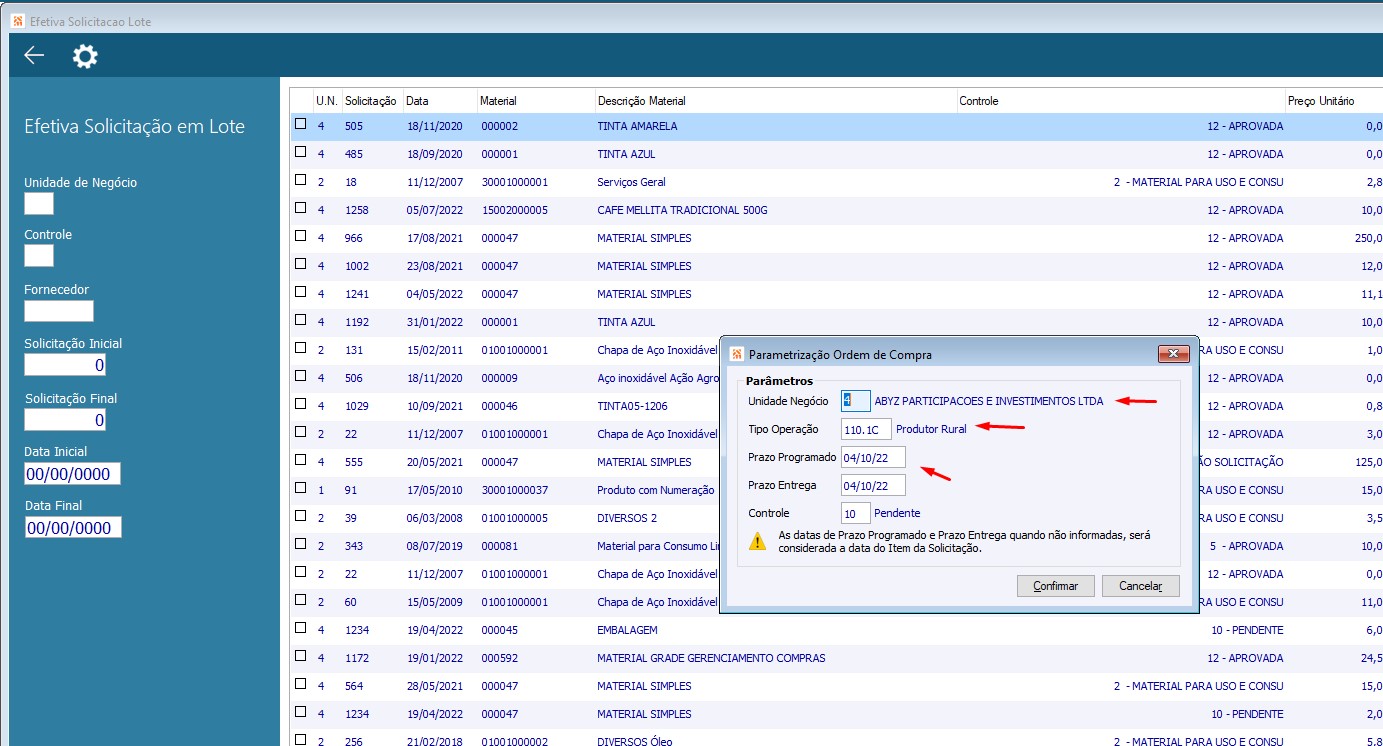Open the settings gear icon
Image resolution: width=1383 pixels, height=746 pixels.
pos(85,56)
